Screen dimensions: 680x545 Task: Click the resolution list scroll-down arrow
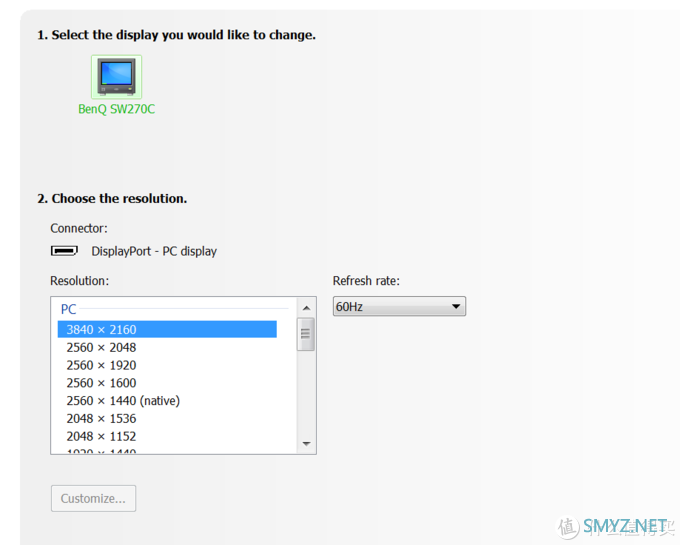[307, 444]
